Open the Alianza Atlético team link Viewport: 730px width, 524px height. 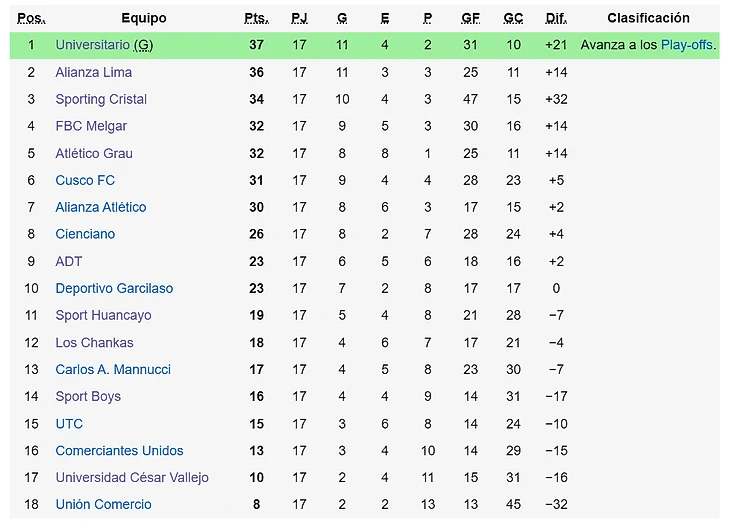click(101, 207)
